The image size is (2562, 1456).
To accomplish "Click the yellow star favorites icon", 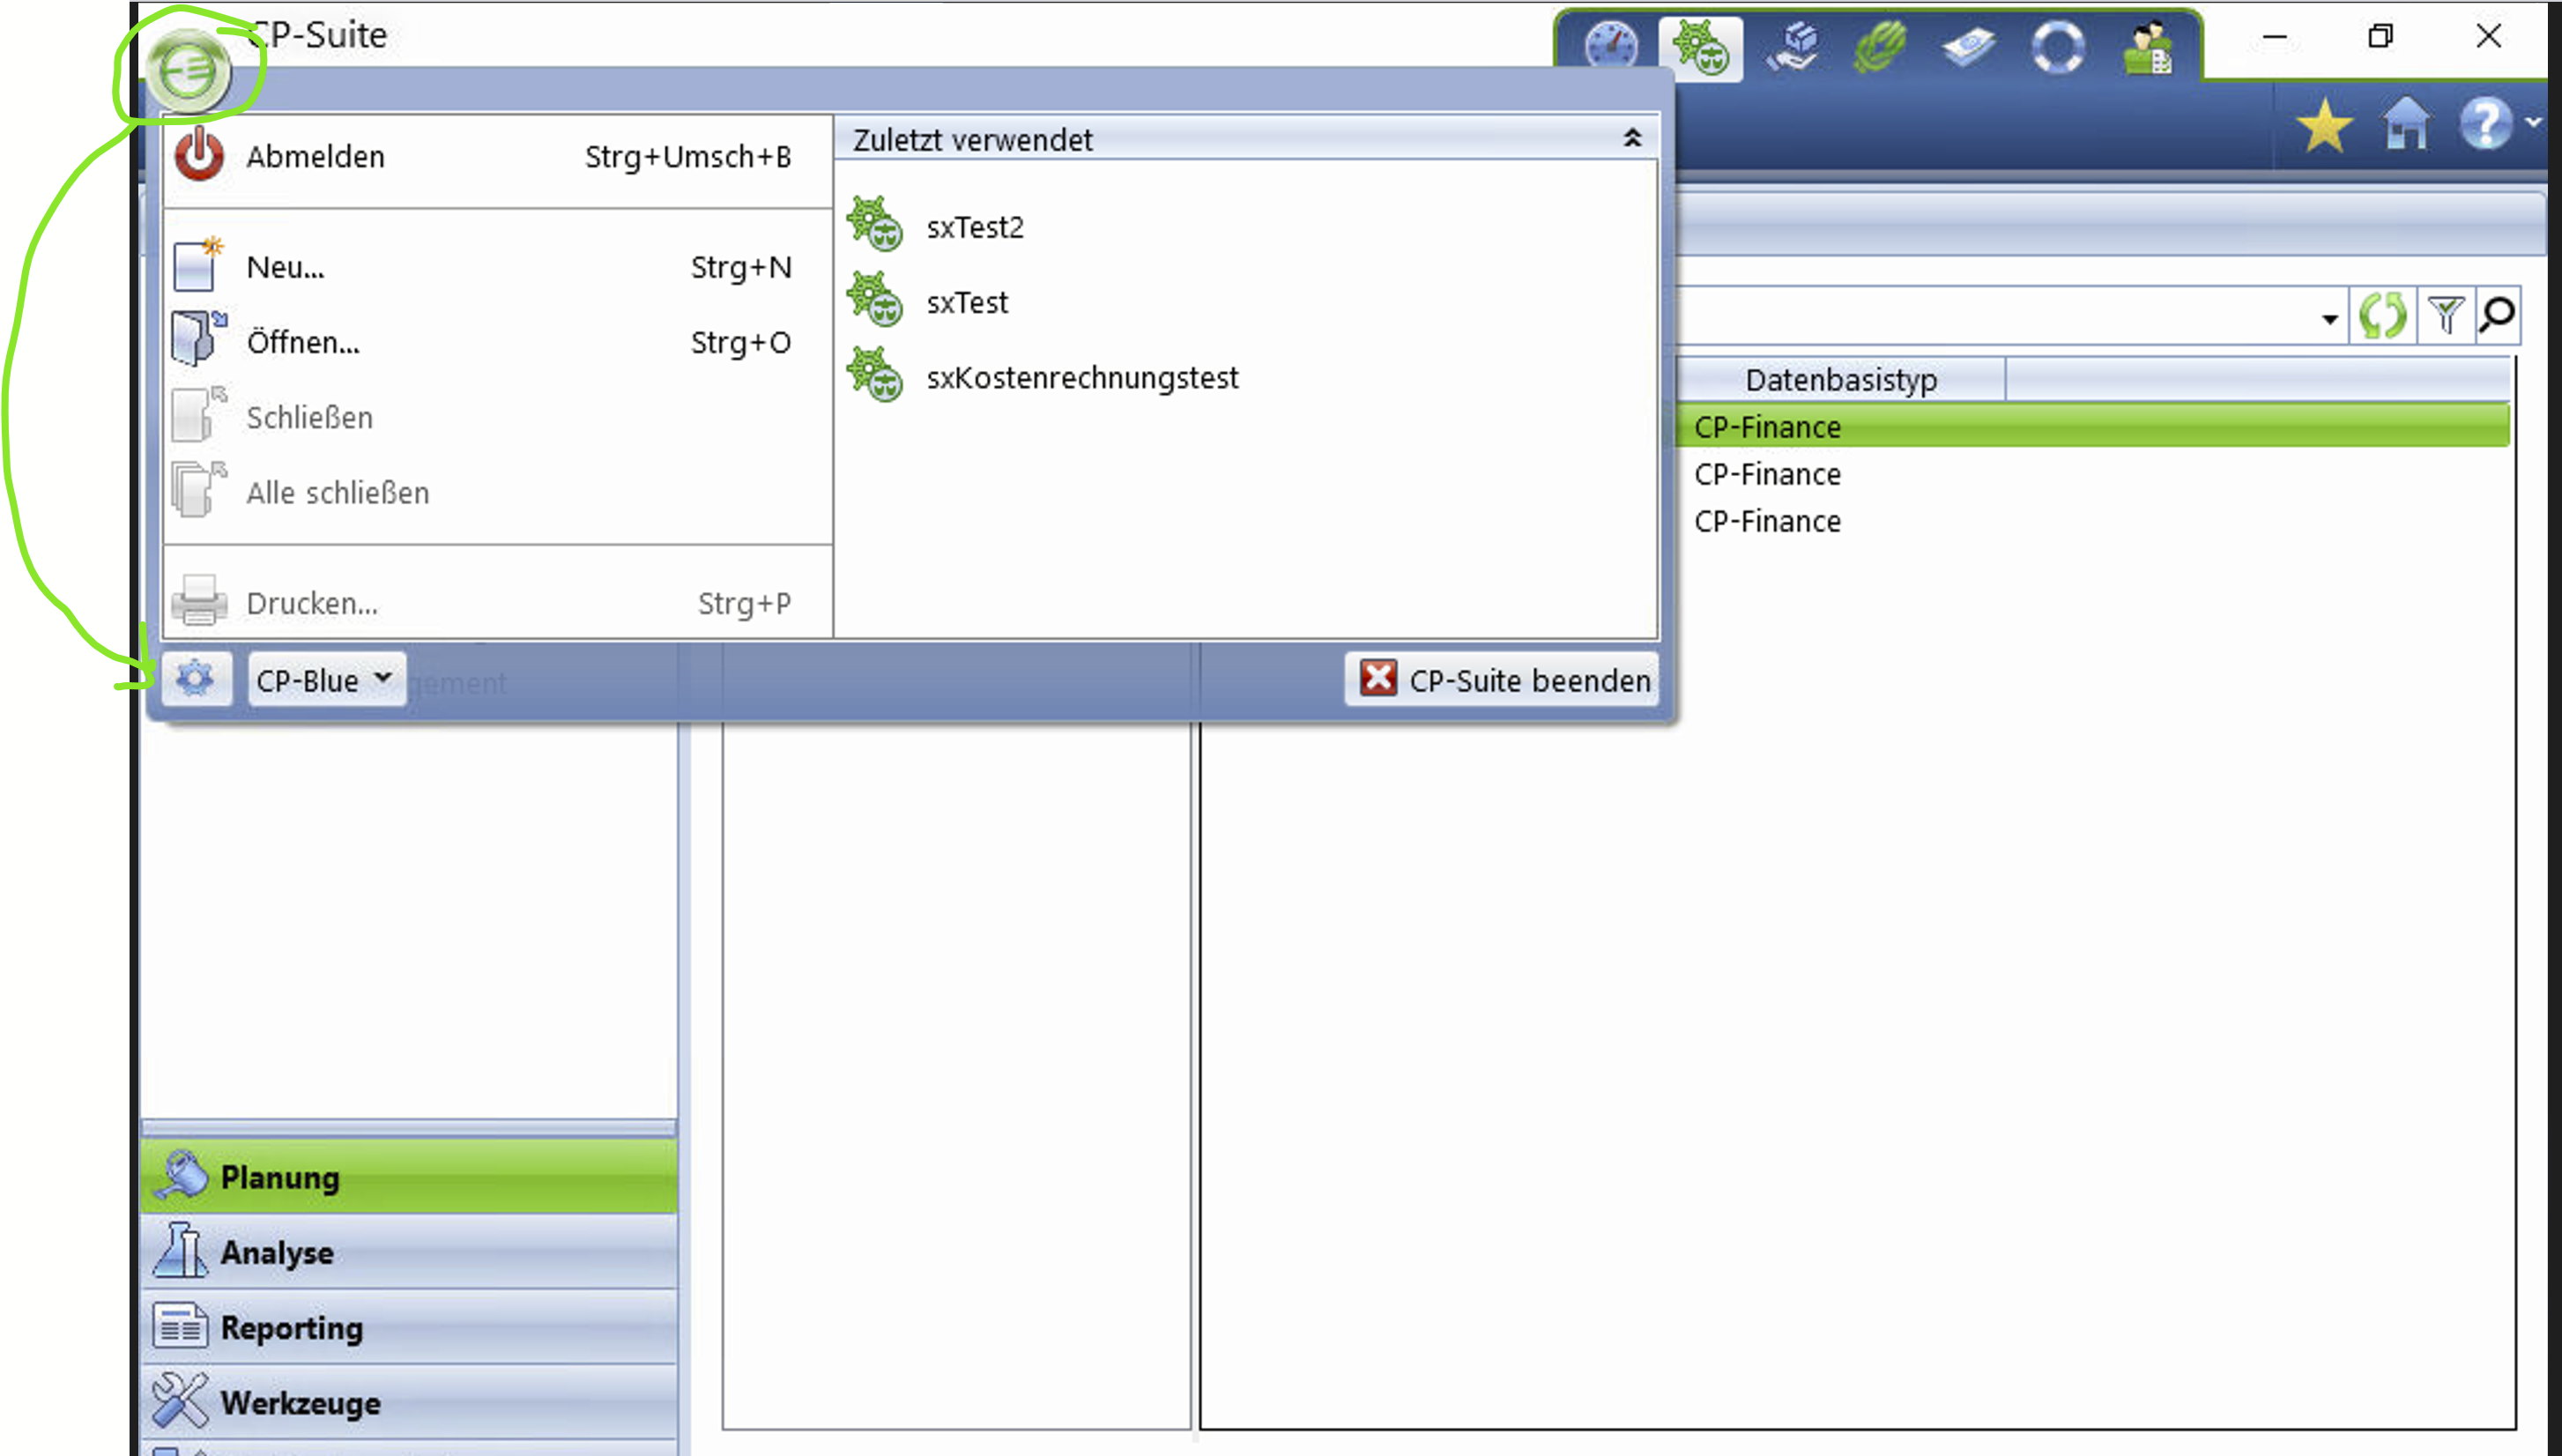I will [x=2323, y=126].
